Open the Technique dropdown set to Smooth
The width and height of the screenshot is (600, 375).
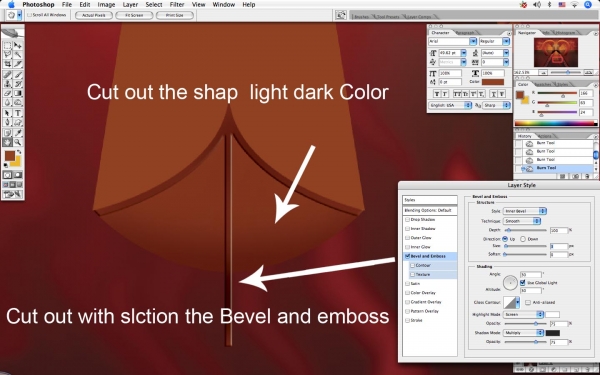pos(522,221)
